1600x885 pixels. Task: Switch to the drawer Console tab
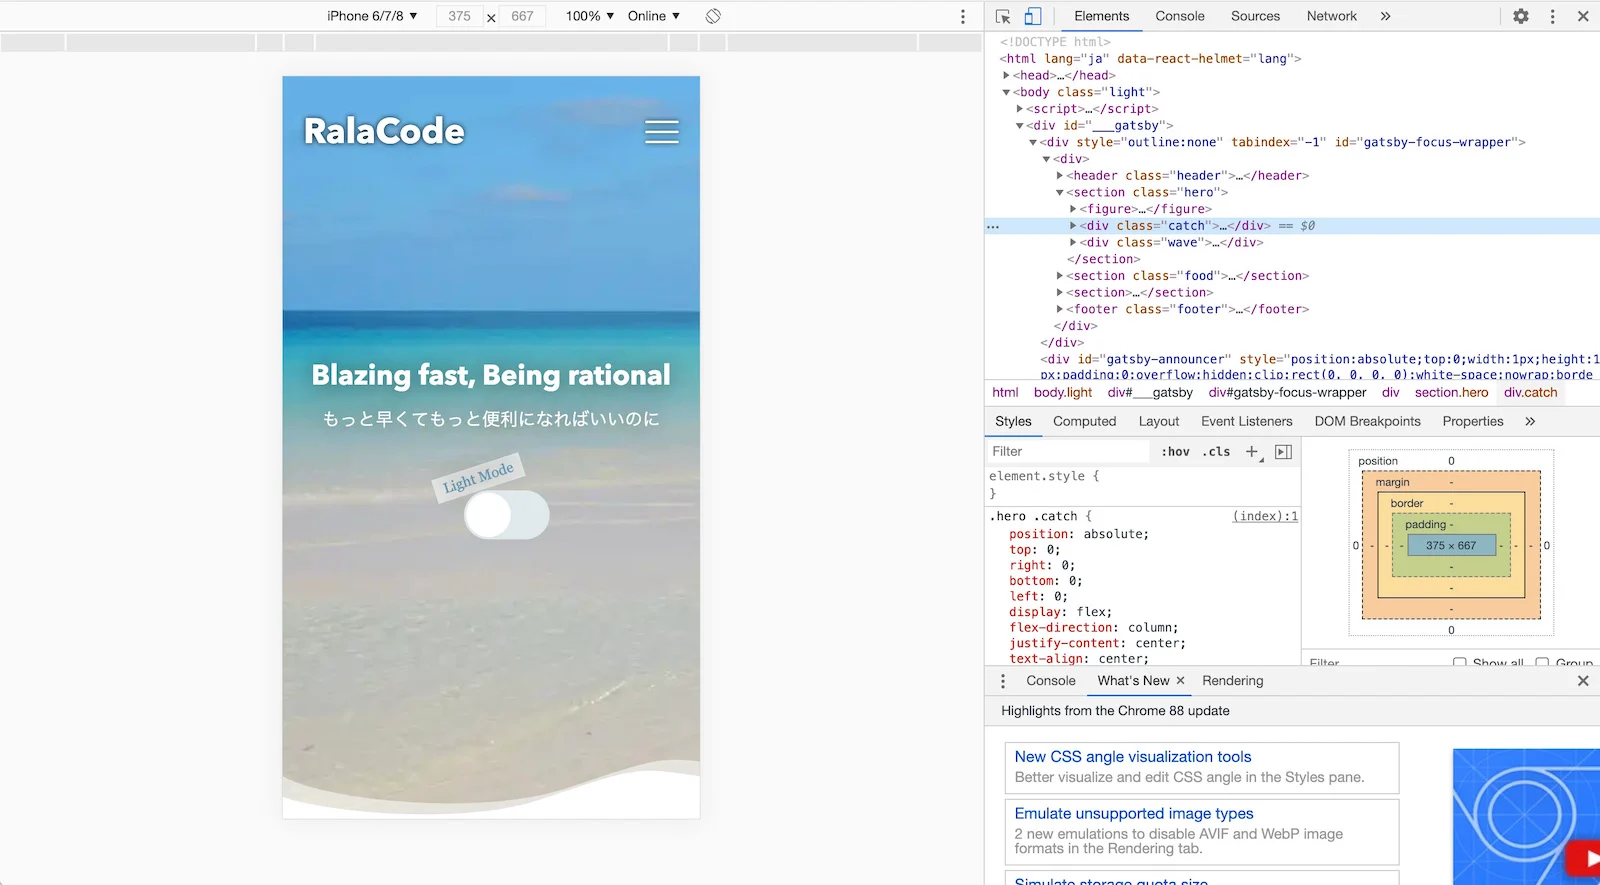coord(1051,681)
